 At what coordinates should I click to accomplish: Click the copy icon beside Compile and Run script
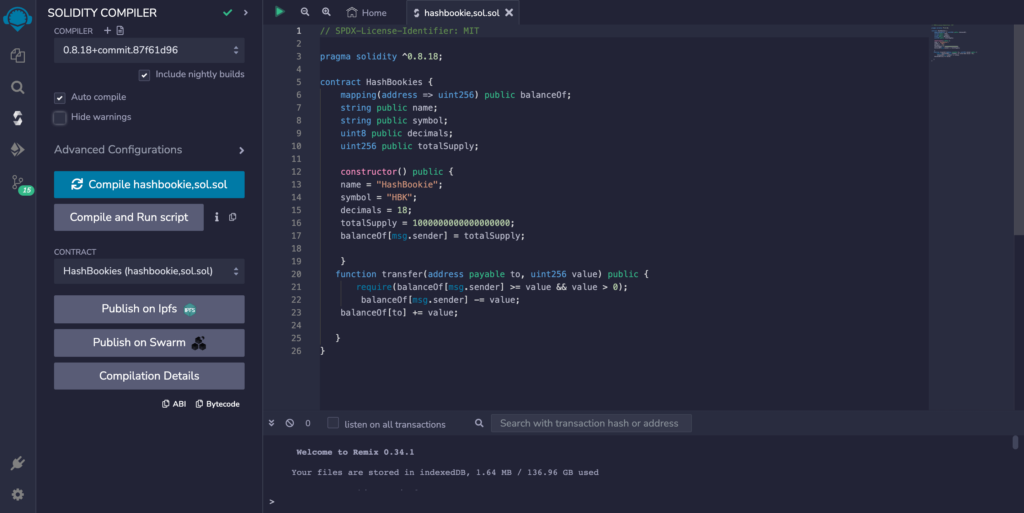pos(232,217)
